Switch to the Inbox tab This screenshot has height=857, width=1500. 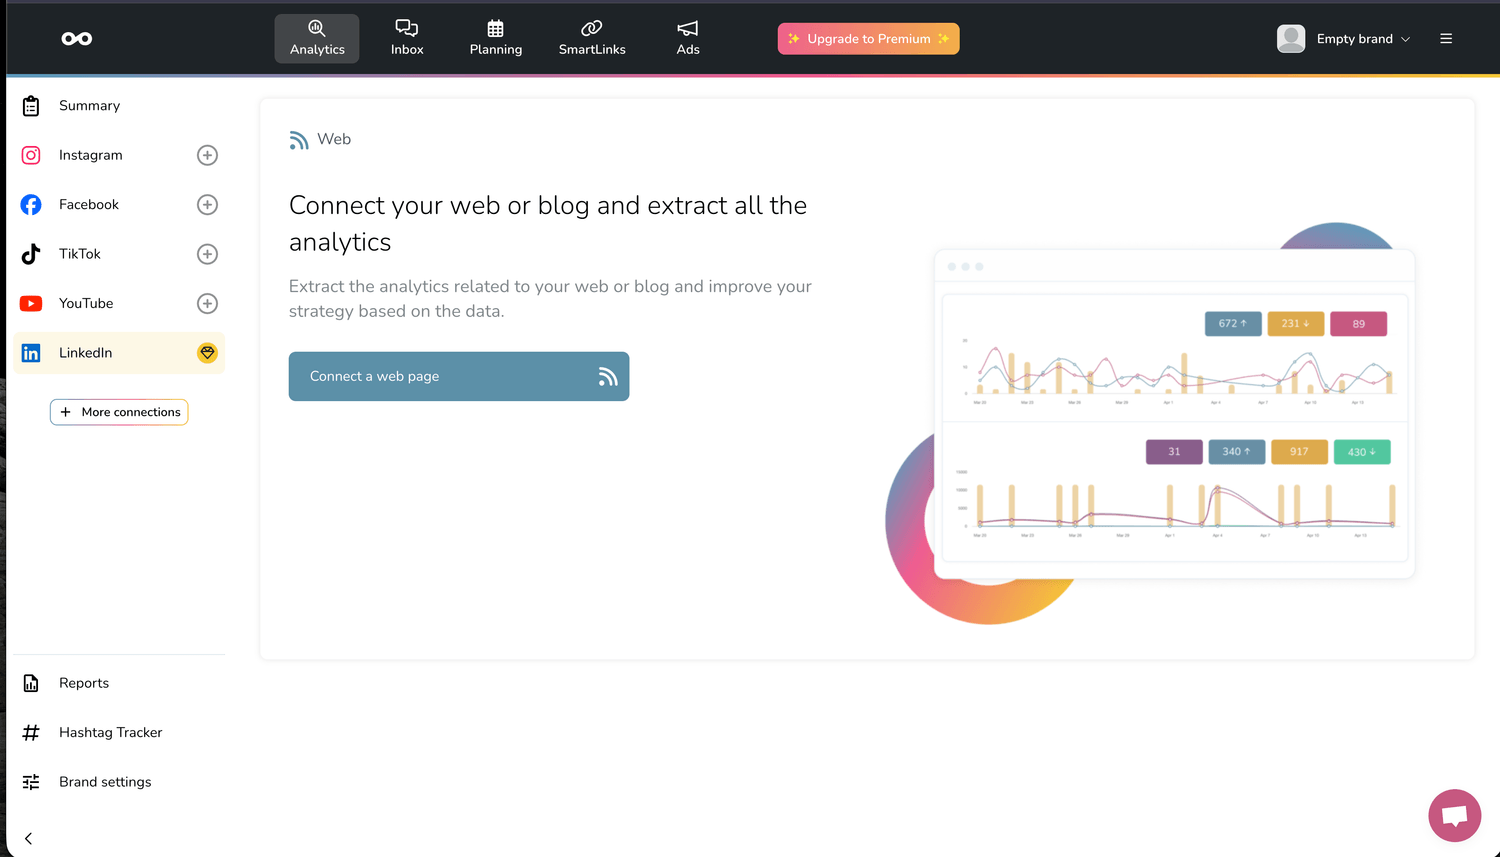click(407, 39)
